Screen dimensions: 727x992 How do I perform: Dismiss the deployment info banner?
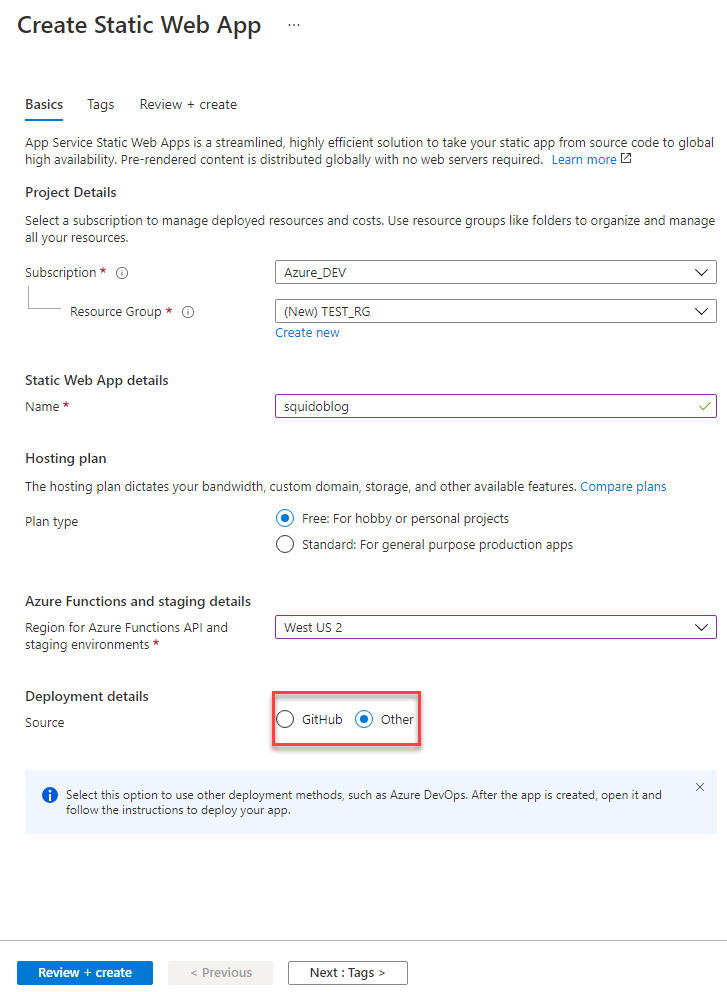(700, 787)
